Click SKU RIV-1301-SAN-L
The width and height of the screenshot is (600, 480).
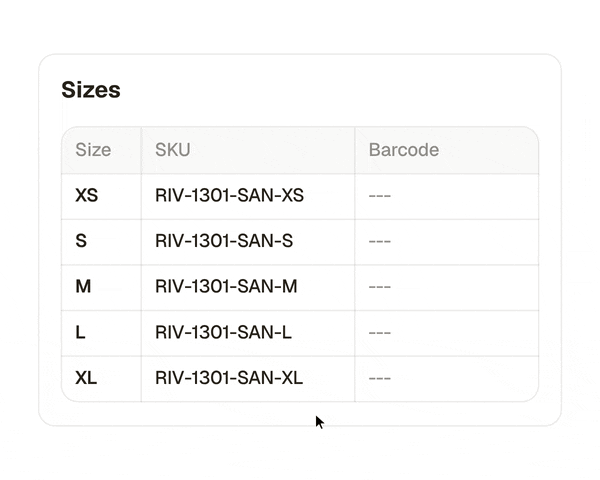pos(223,332)
